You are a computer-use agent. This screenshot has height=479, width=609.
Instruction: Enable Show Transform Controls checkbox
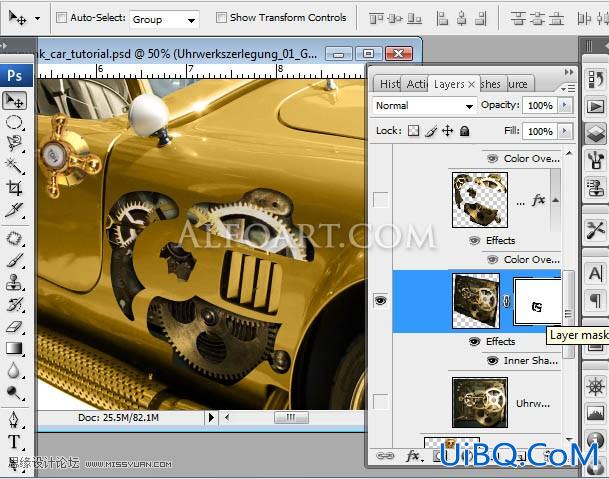click(221, 17)
